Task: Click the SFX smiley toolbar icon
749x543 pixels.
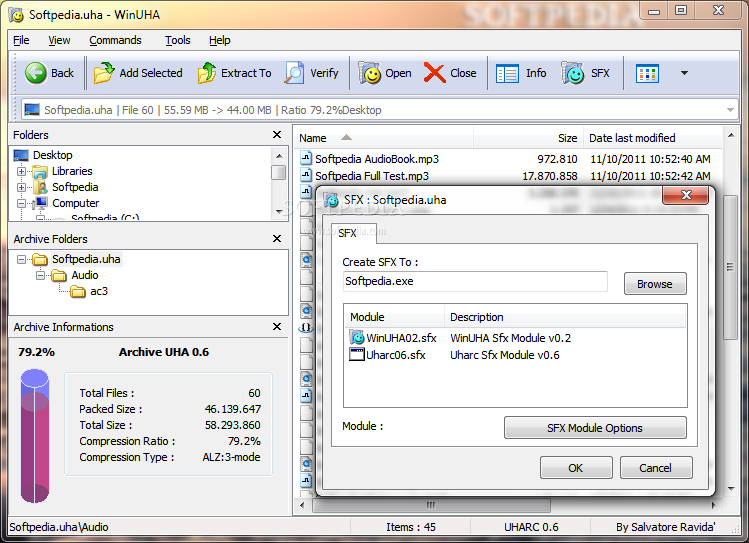Action: 573,73
